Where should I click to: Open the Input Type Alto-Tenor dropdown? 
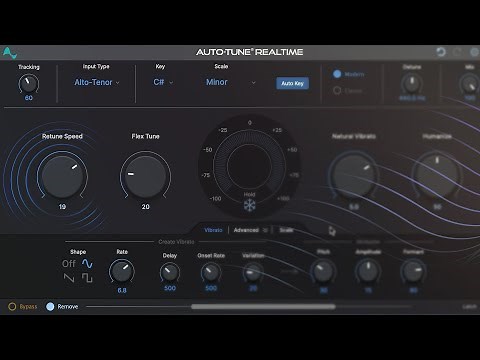[97, 82]
